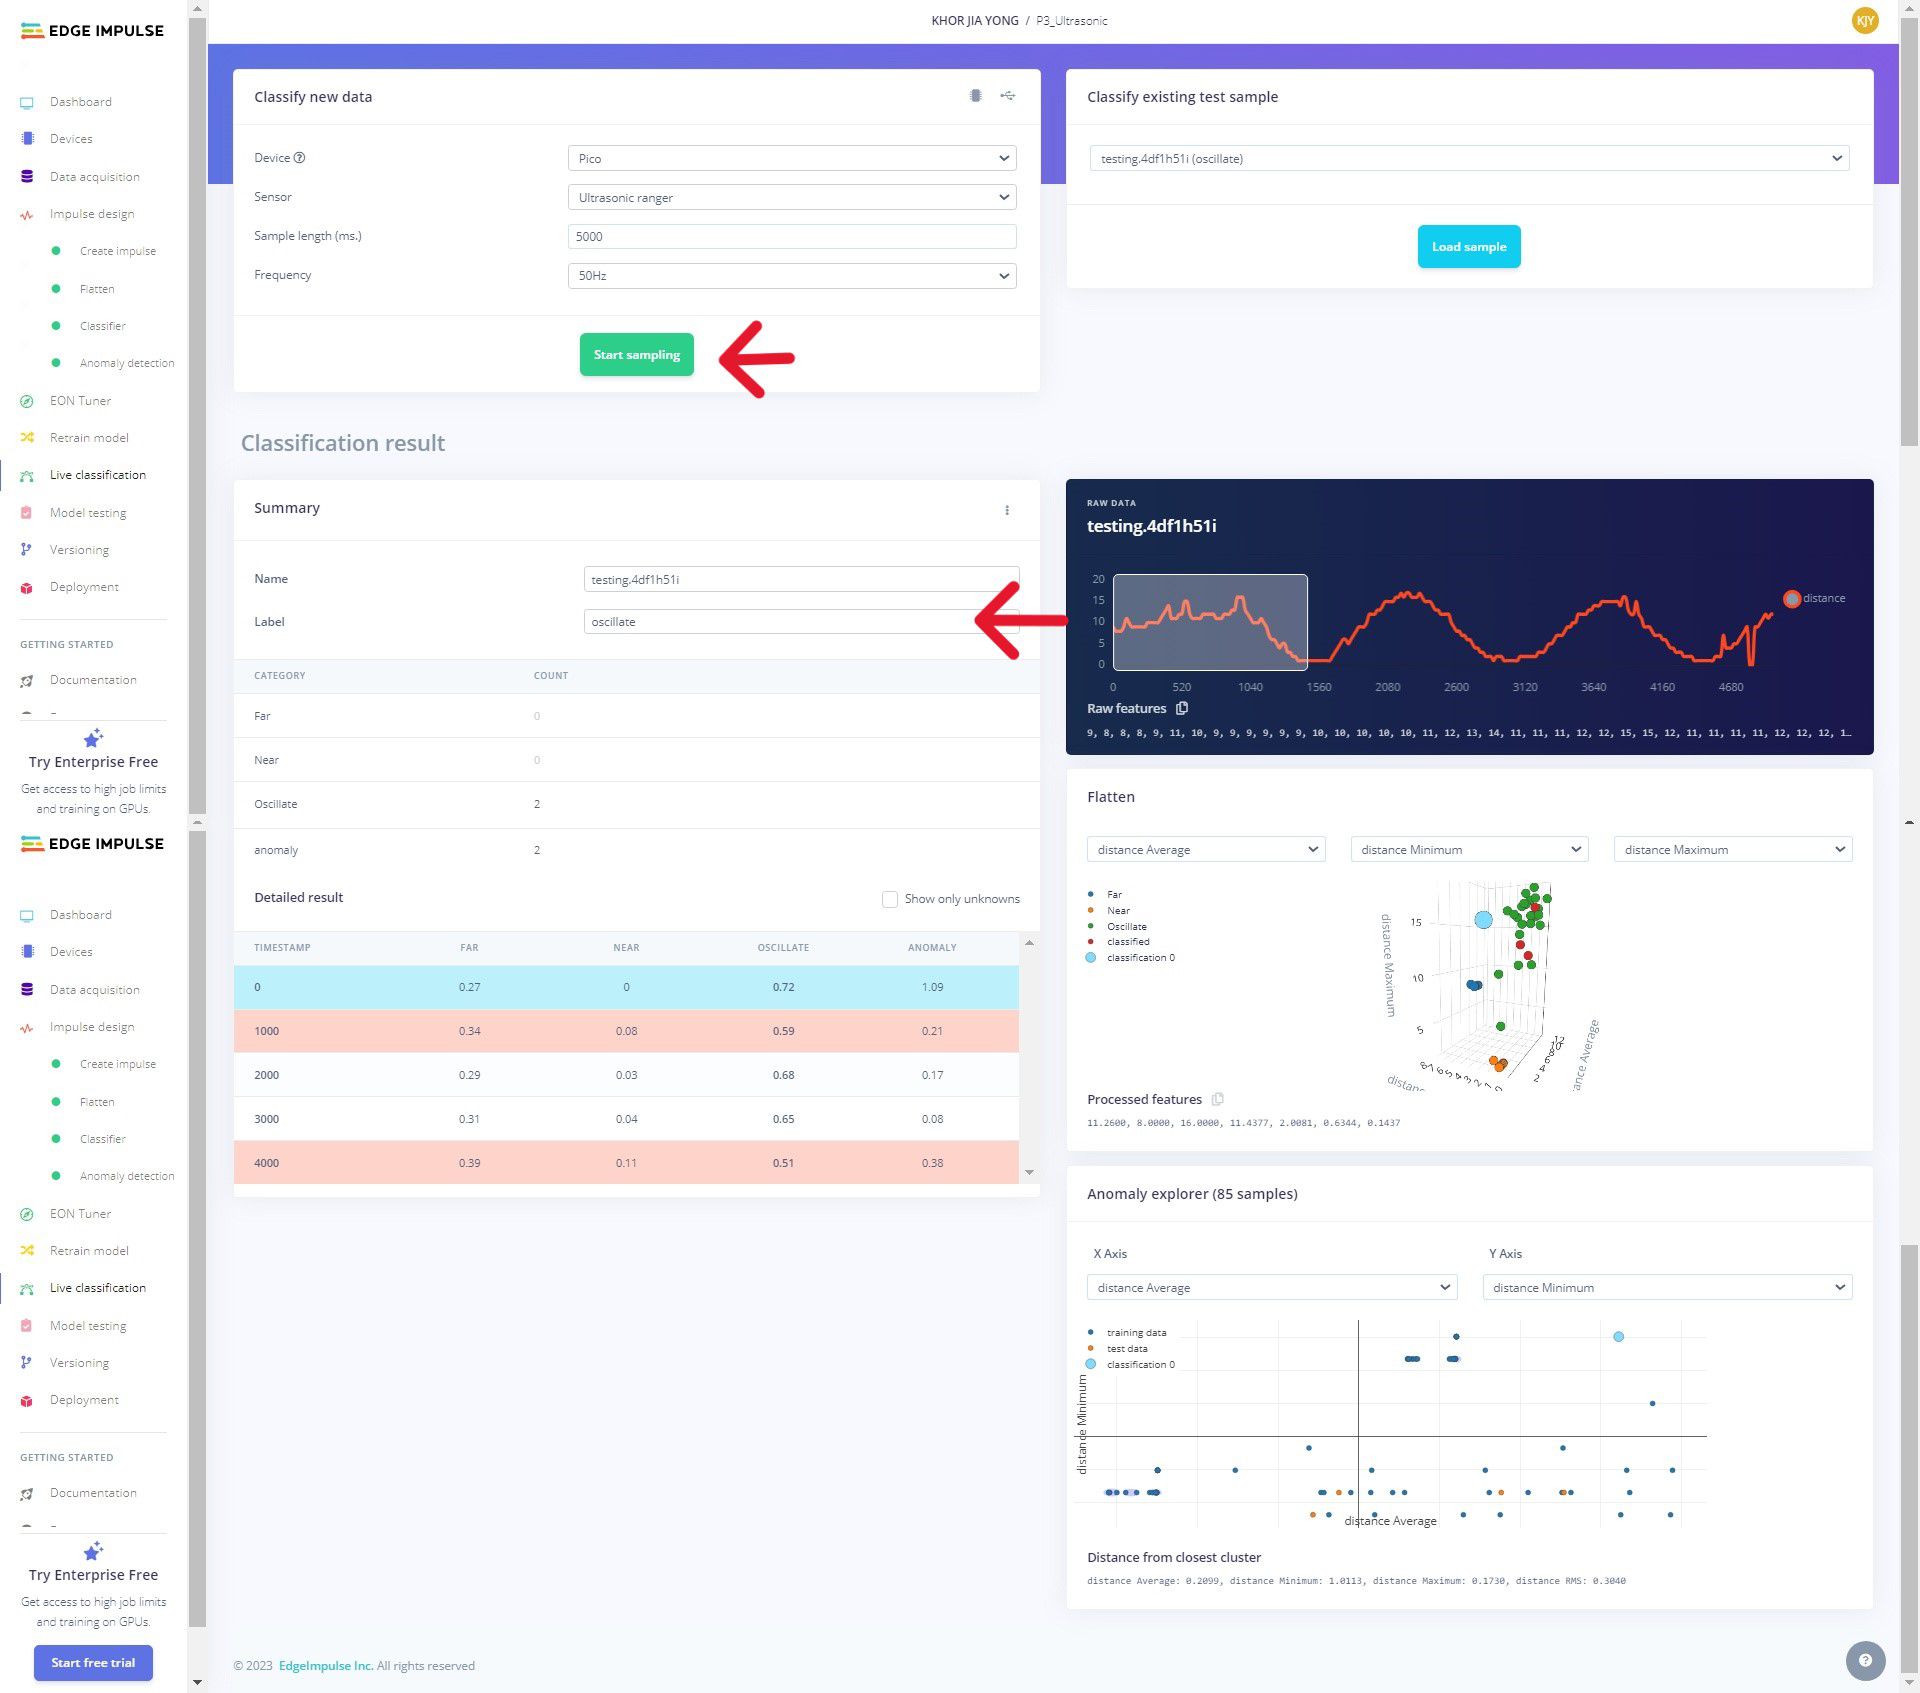Open Model testing in the sidebar

pyautogui.click(x=88, y=513)
